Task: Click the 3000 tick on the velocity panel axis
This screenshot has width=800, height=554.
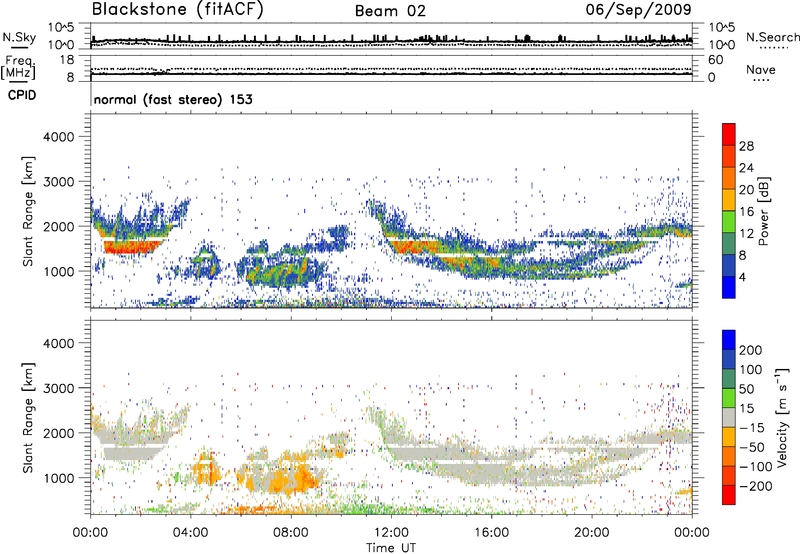Action: pyautogui.click(x=59, y=388)
